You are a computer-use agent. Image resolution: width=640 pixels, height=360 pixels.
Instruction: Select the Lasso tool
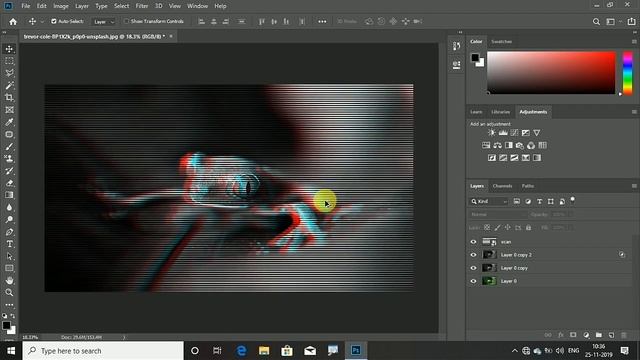click(x=9, y=73)
